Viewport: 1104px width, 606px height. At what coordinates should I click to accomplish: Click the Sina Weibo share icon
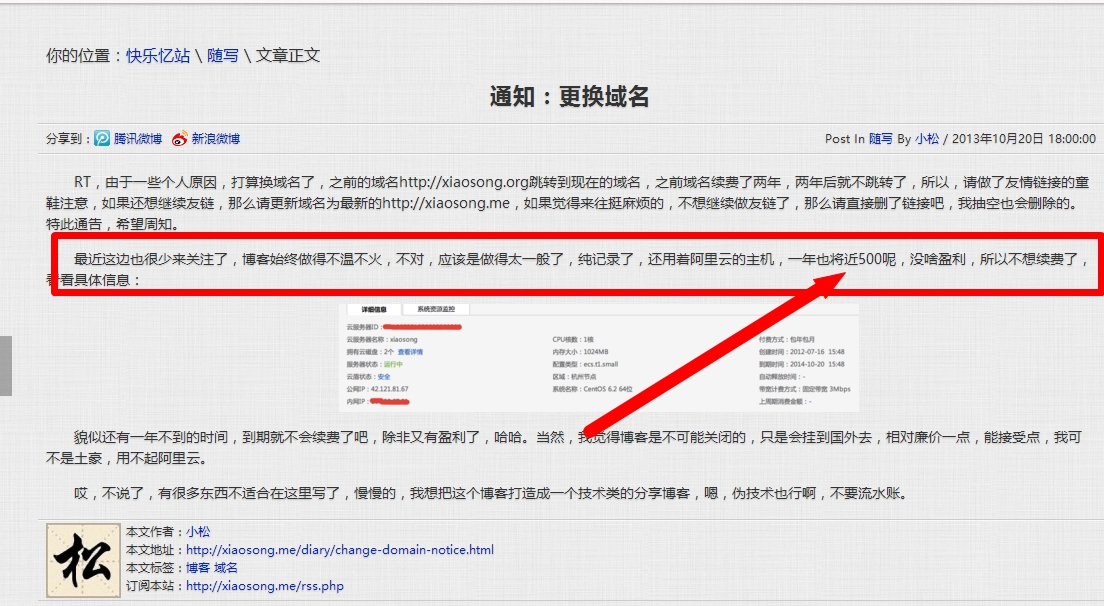click(180, 139)
